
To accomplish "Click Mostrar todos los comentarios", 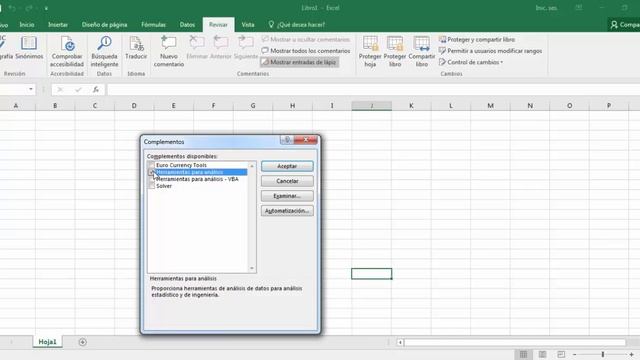I will click(306, 51).
